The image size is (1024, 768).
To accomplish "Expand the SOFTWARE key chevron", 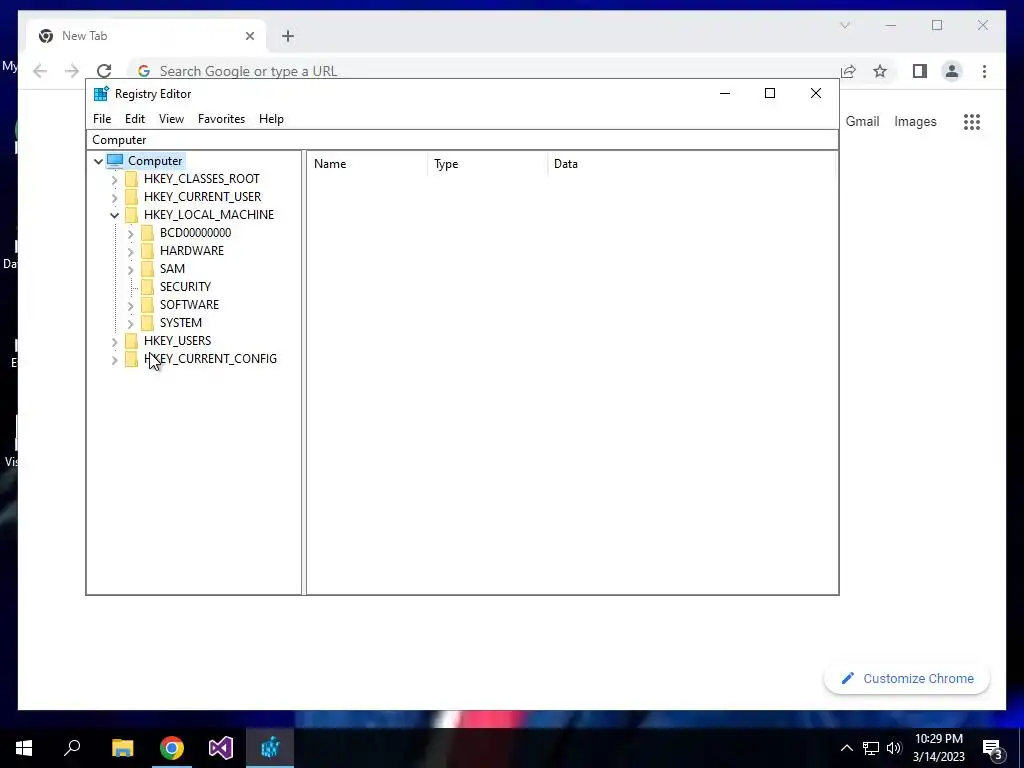I will pyautogui.click(x=131, y=305).
